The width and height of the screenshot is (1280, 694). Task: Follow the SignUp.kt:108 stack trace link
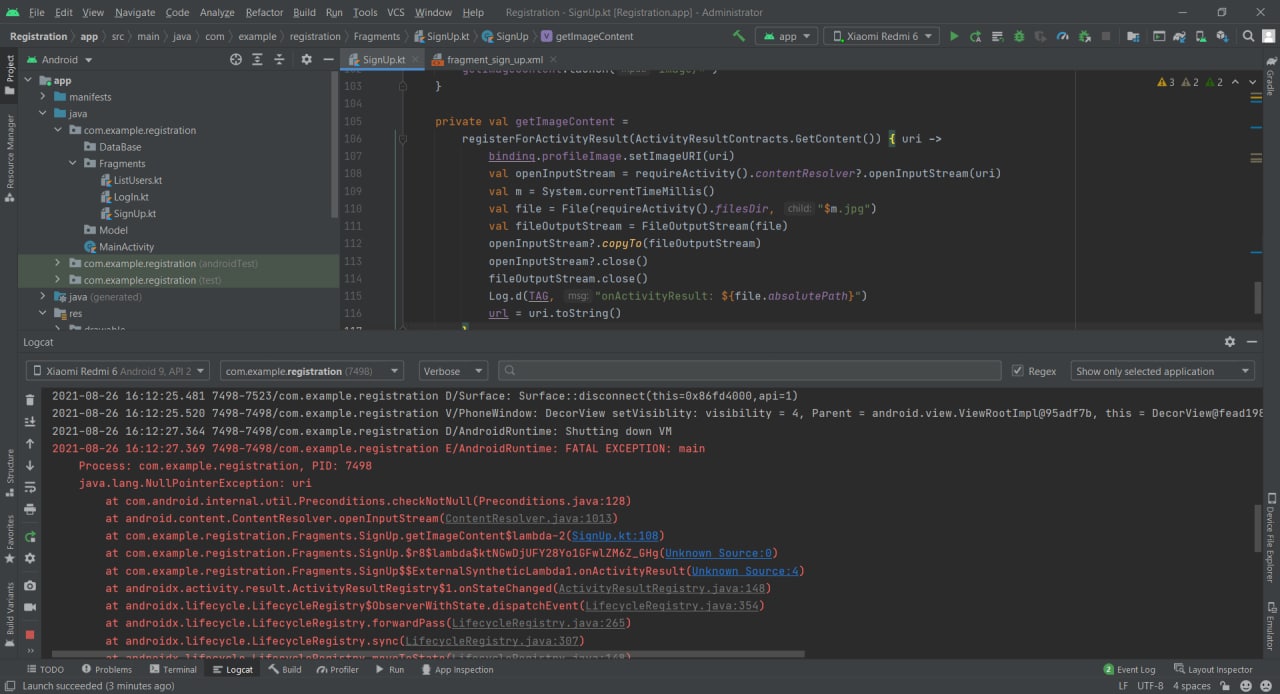(x=614, y=536)
